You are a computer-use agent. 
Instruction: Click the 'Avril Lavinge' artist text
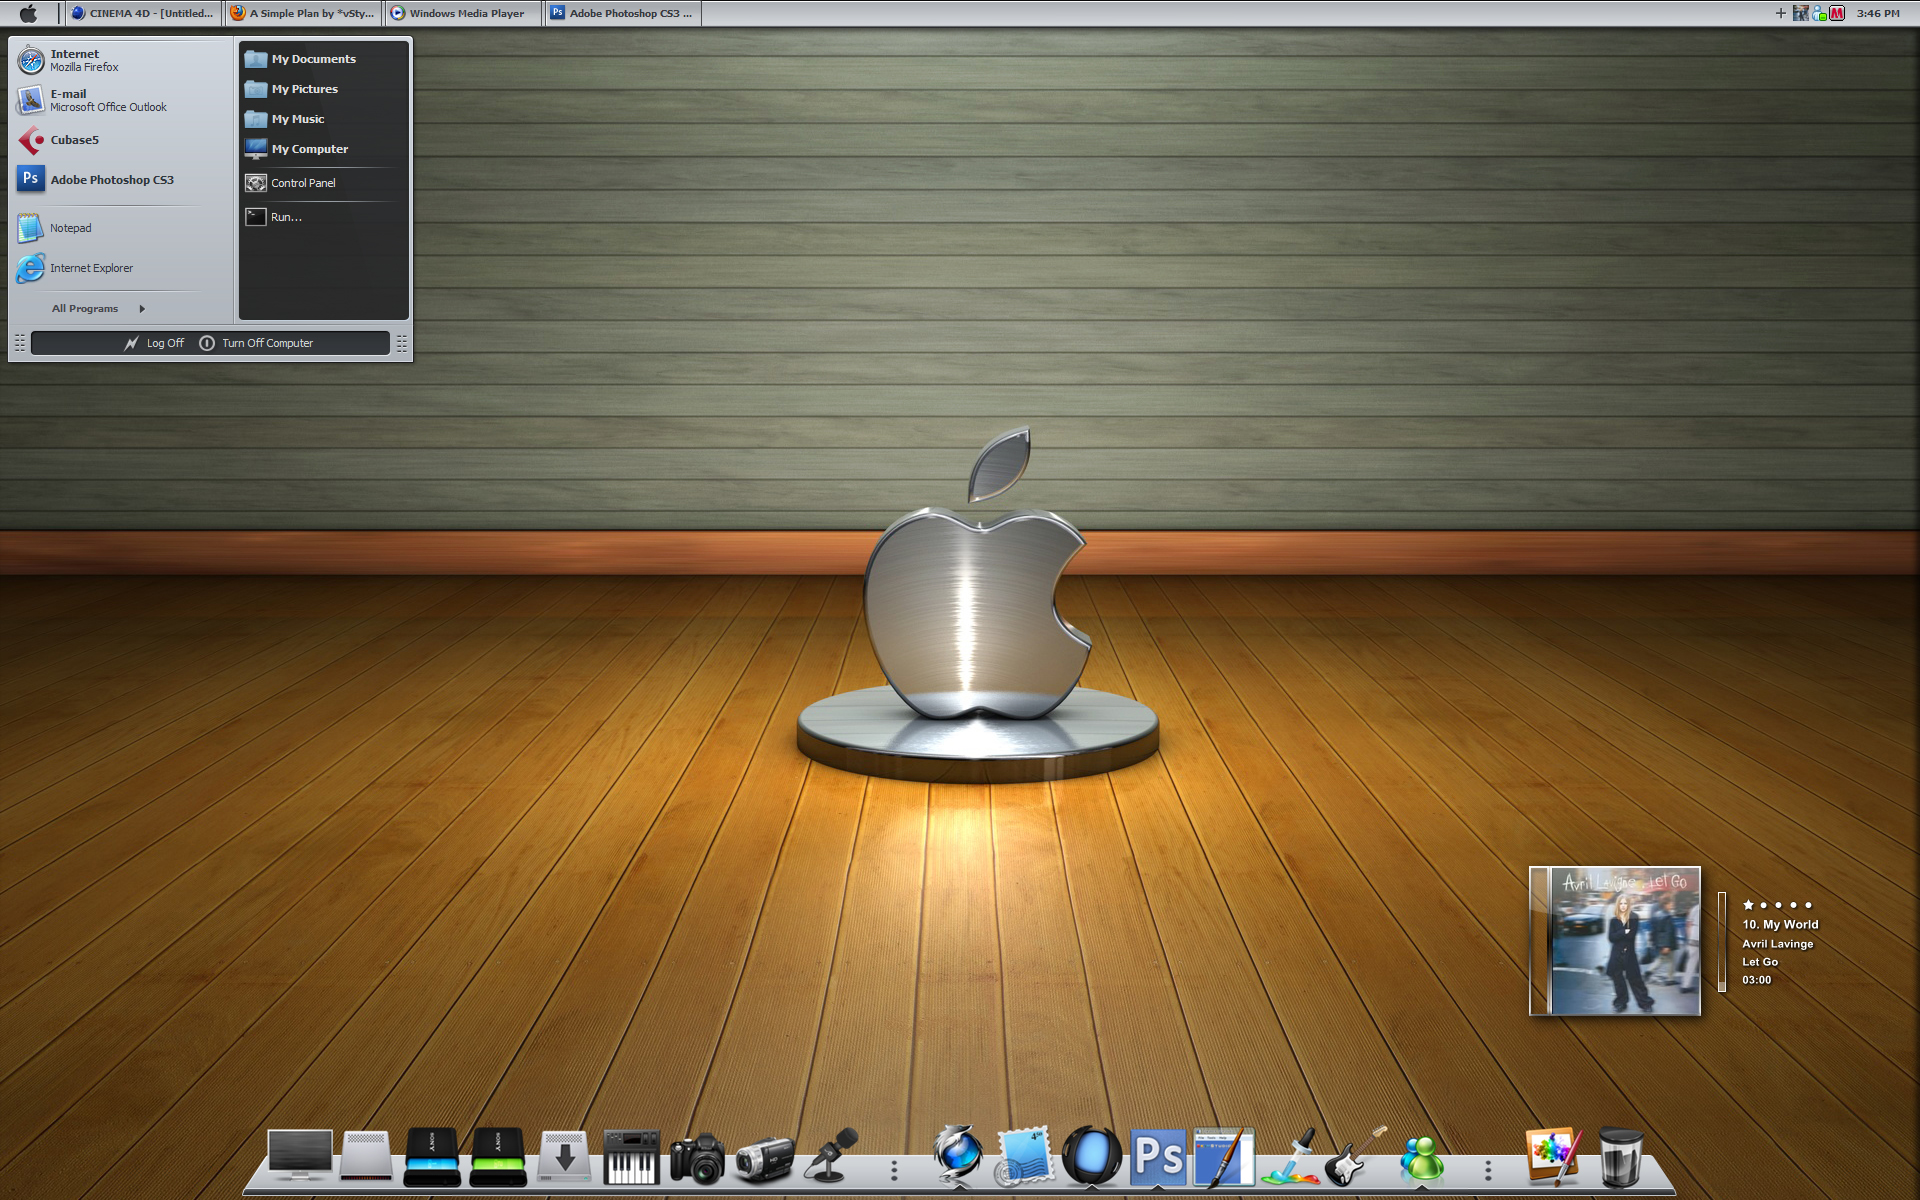pos(1777,944)
